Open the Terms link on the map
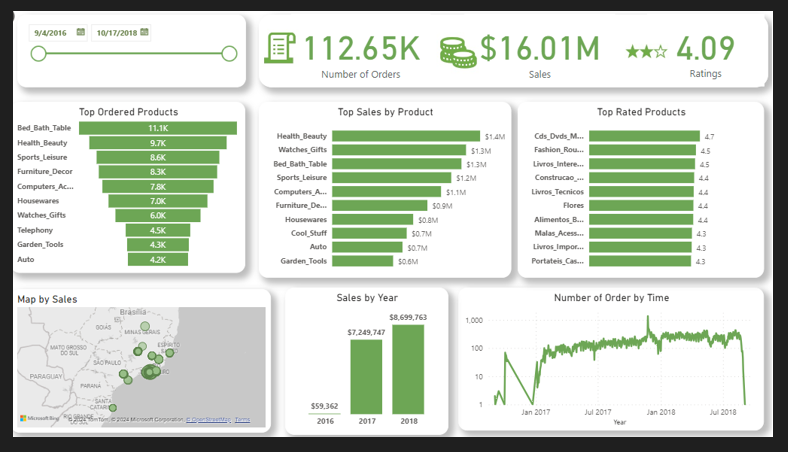The image size is (788, 452). 242,419
